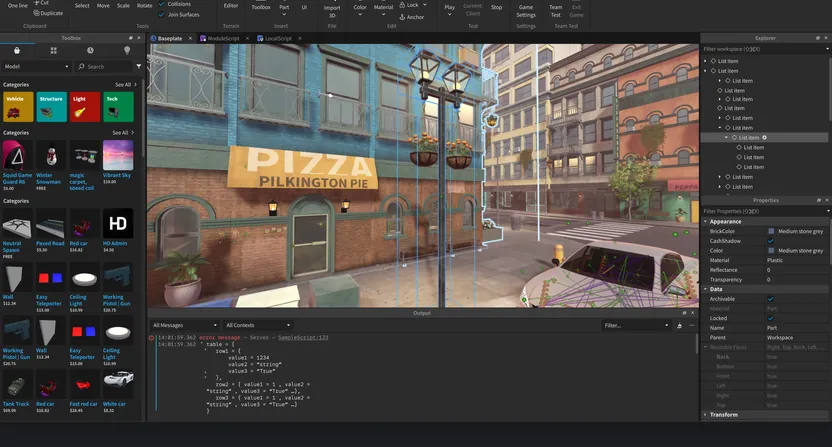832x447 pixels.
Task: Click the Import 3D button
Action: [x=332, y=11]
